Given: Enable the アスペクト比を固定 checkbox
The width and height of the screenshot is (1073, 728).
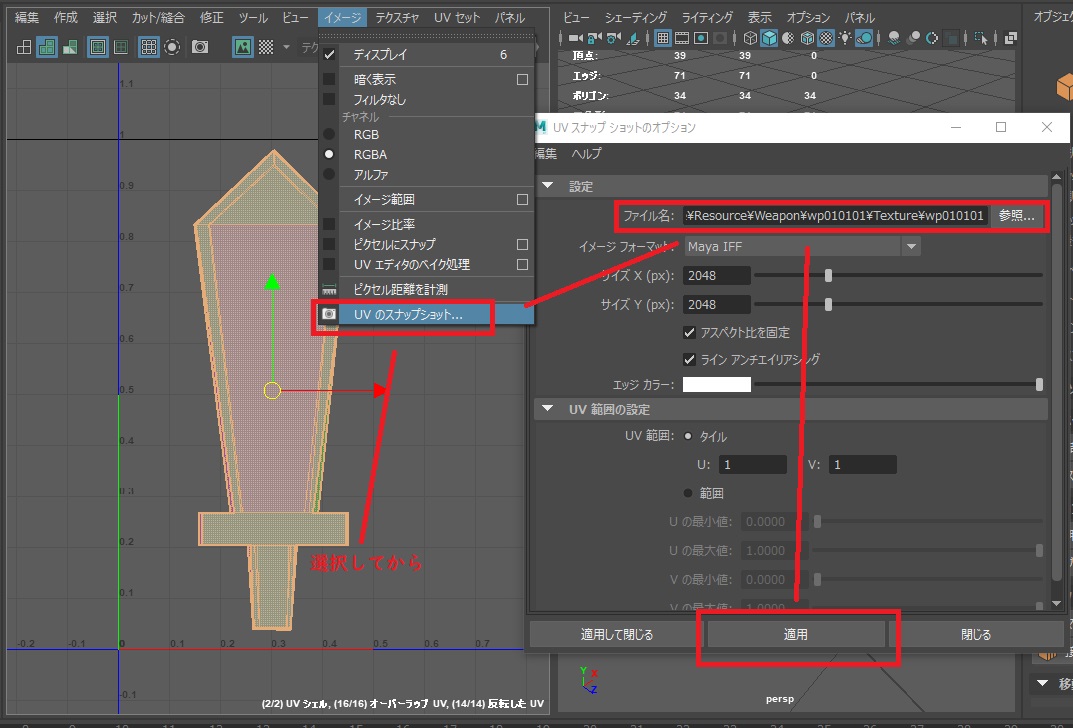Looking at the screenshot, I should click(x=690, y=333).
